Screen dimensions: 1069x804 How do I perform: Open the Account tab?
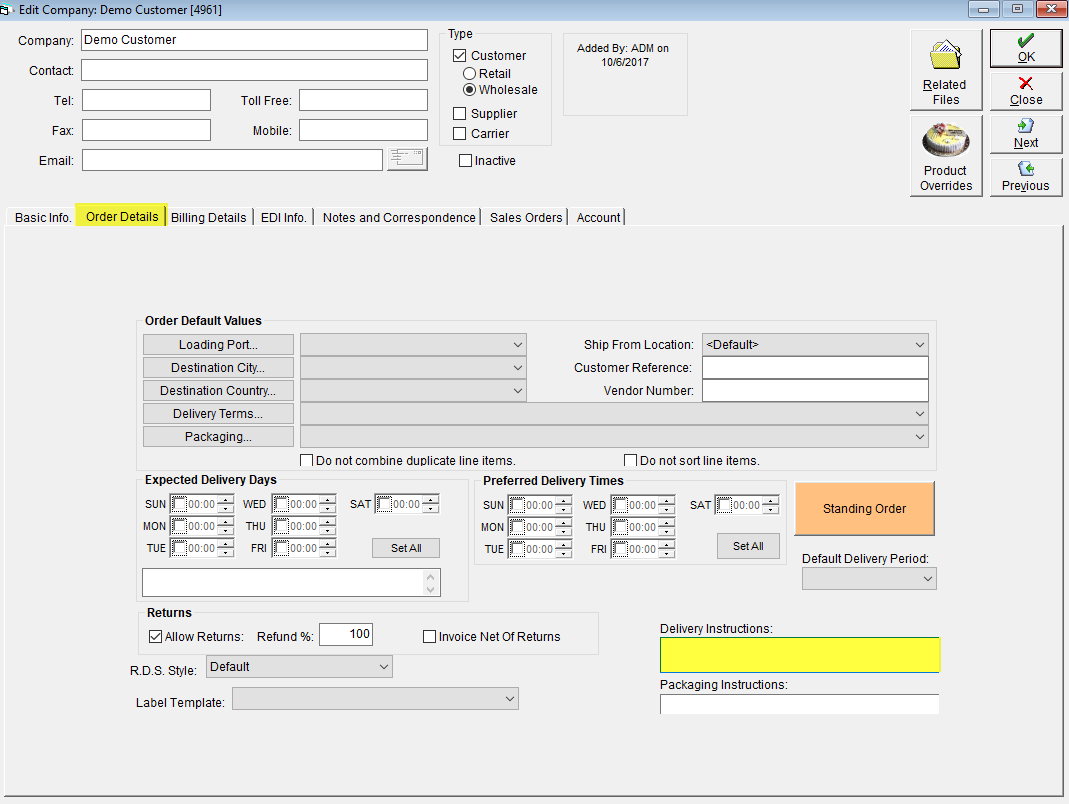pyautogui.click(x=598, y=218)
